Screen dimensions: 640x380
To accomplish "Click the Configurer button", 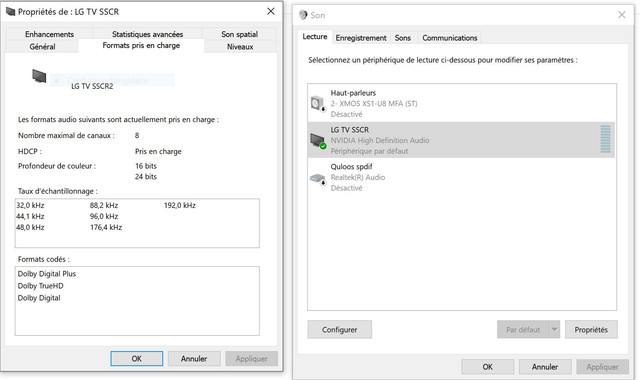I will (340, 329).
